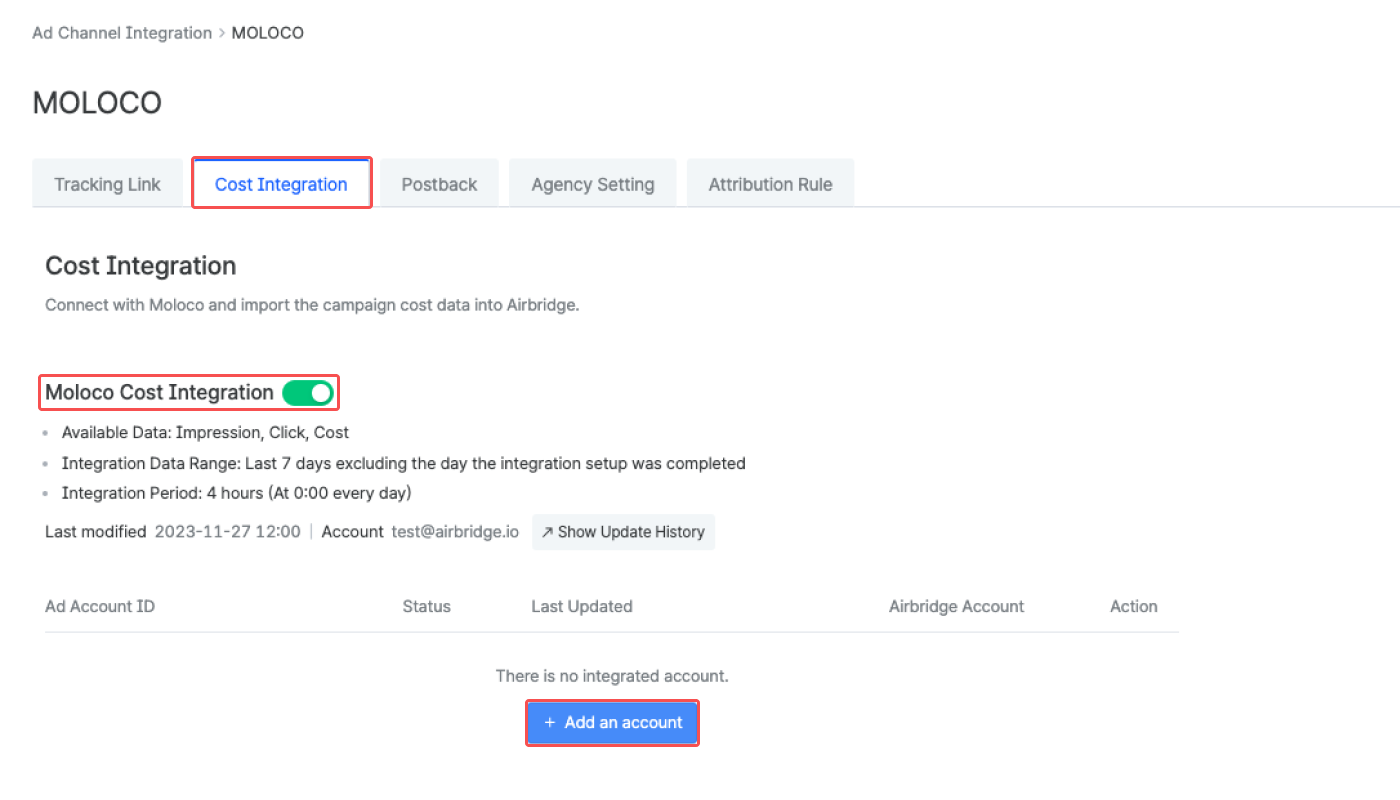Click the 'Available Data: Impression, Click, Cost' line
This screenshot has height=800, width=1400.
coord(205,433)
